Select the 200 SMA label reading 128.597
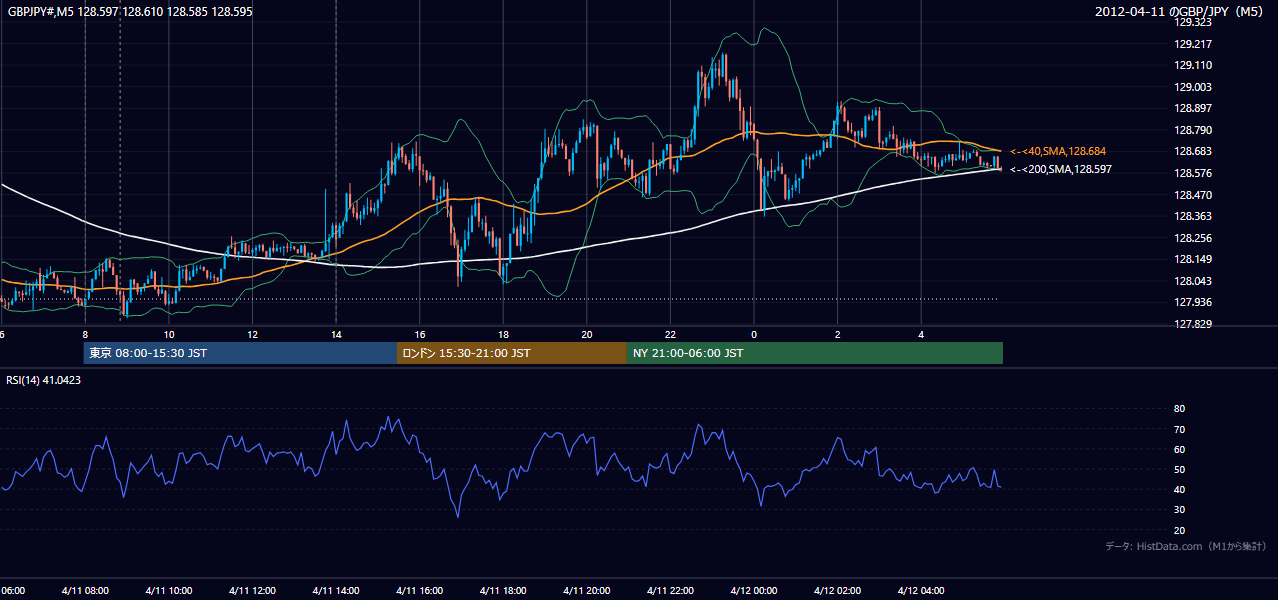This screenshot has width=1278, height=600. click(x=1061, y=169)
